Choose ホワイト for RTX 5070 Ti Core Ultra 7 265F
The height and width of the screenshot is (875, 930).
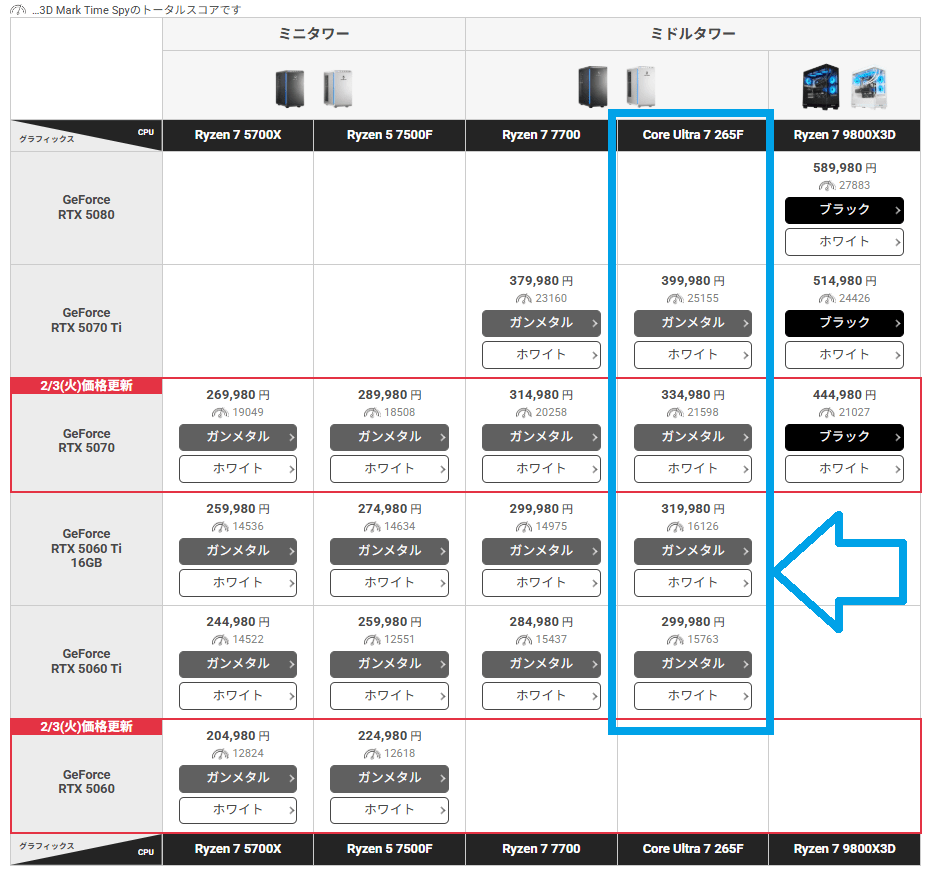pyautogui.click(x=692, y=354)
